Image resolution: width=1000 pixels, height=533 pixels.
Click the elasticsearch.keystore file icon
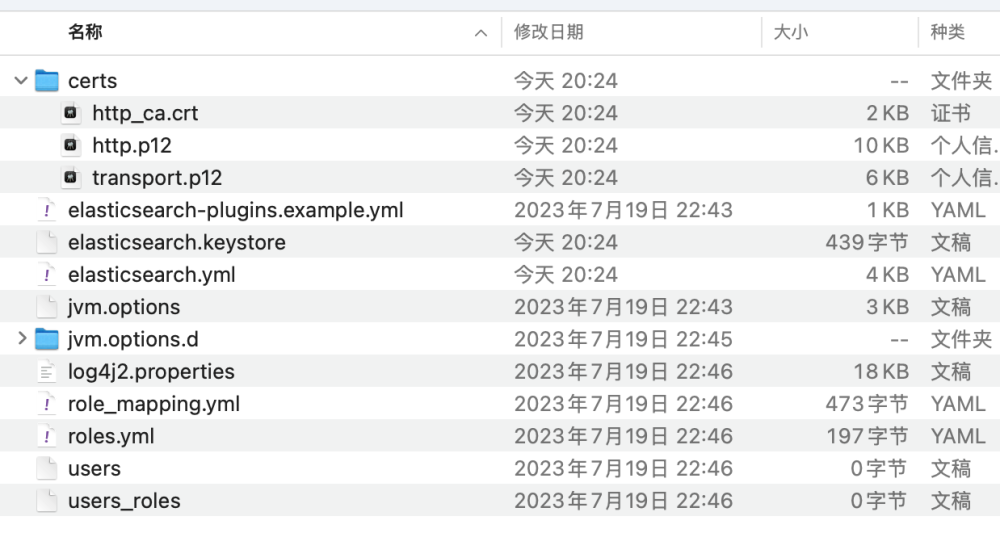pos(47,243)
